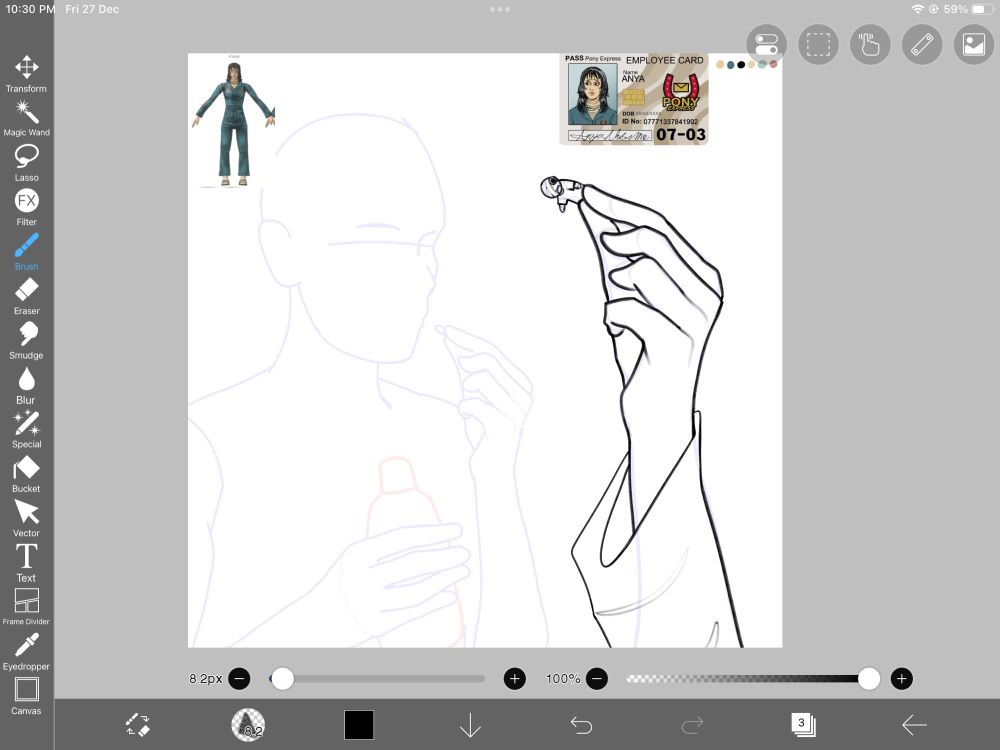The height and width of the screenshot is (750, 1000).
Task: Tap the full-body character reference image
Action: click(x=234, y=121)
